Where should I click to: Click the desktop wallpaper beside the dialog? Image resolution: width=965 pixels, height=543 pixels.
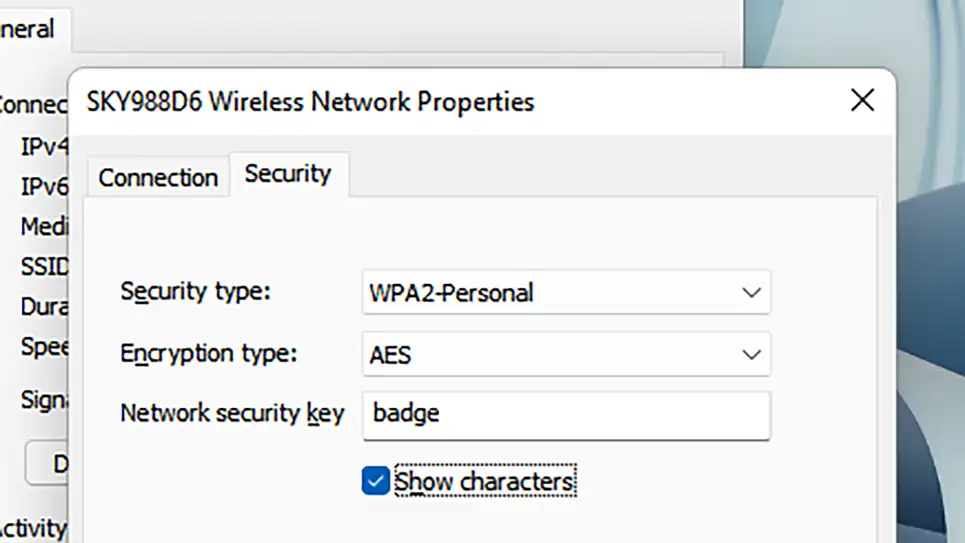coord(930,300)
